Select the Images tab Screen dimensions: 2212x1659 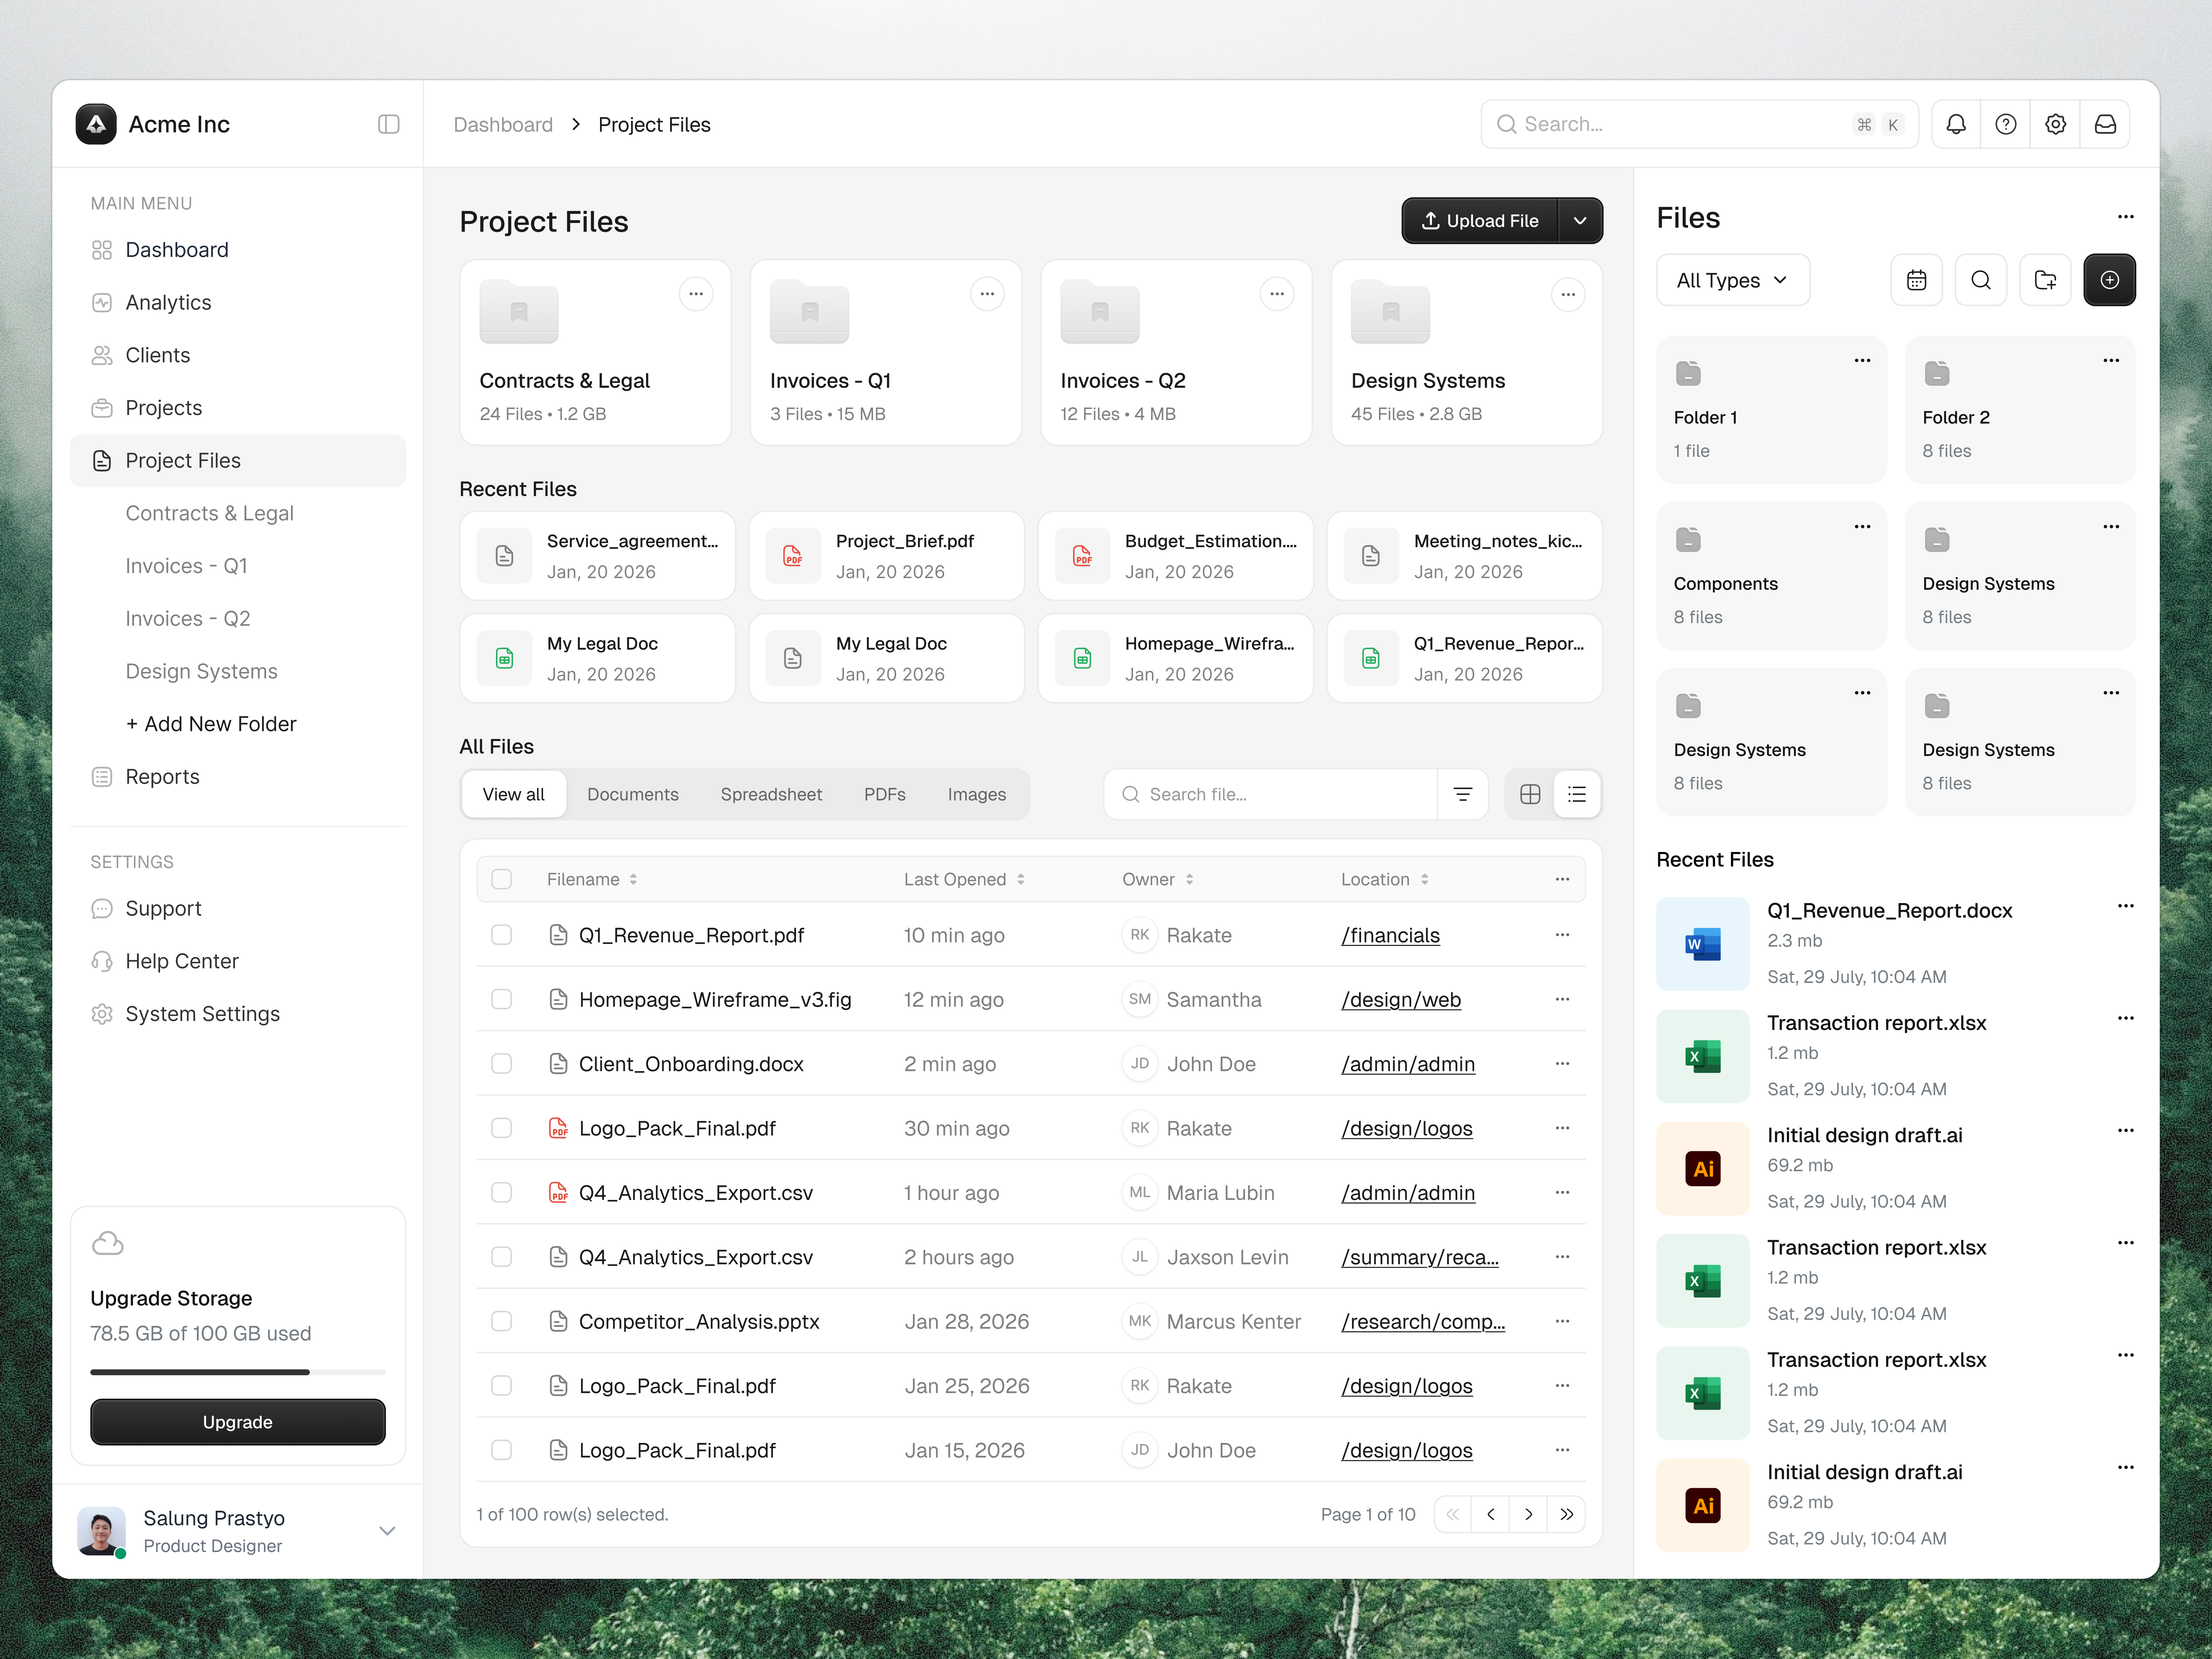pos(977,794)
